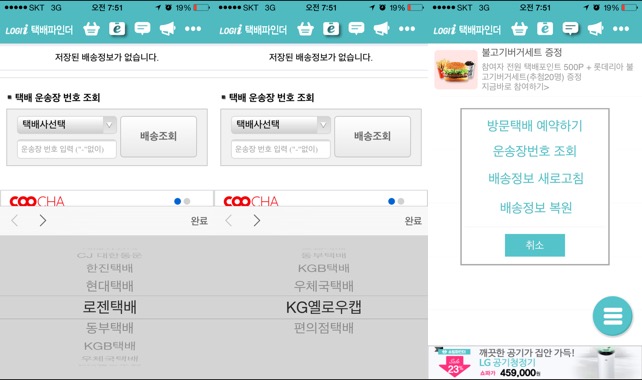Screen dimensions: 642x380
Task: Select 편의점택배 in middle picker wheel
Action: [x=323, y=328]
